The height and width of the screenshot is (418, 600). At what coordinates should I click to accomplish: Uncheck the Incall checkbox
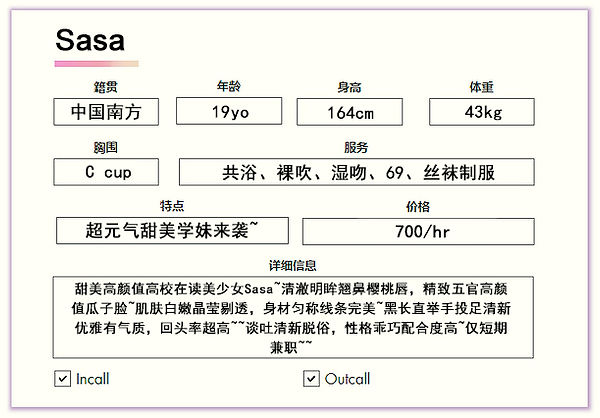62,379
